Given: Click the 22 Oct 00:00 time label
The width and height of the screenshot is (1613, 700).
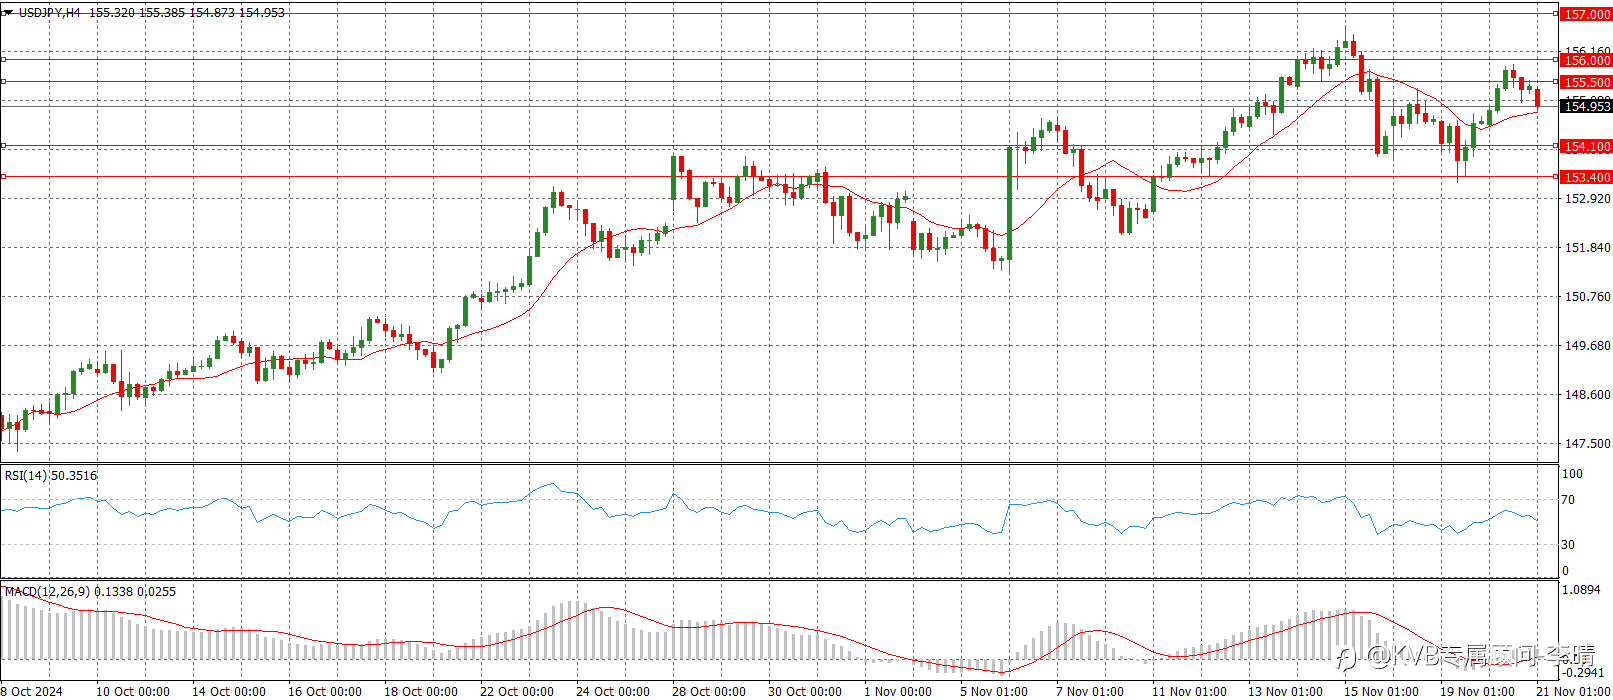Looking at the screenshot, I should (517, 692).
